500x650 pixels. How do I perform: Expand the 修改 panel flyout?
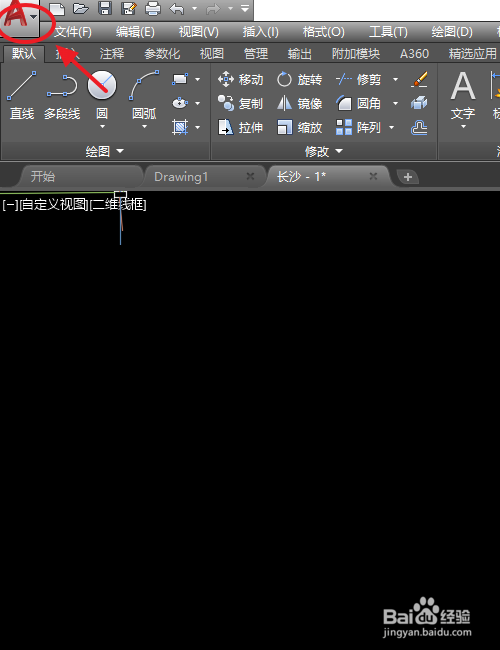click(324, 151)
